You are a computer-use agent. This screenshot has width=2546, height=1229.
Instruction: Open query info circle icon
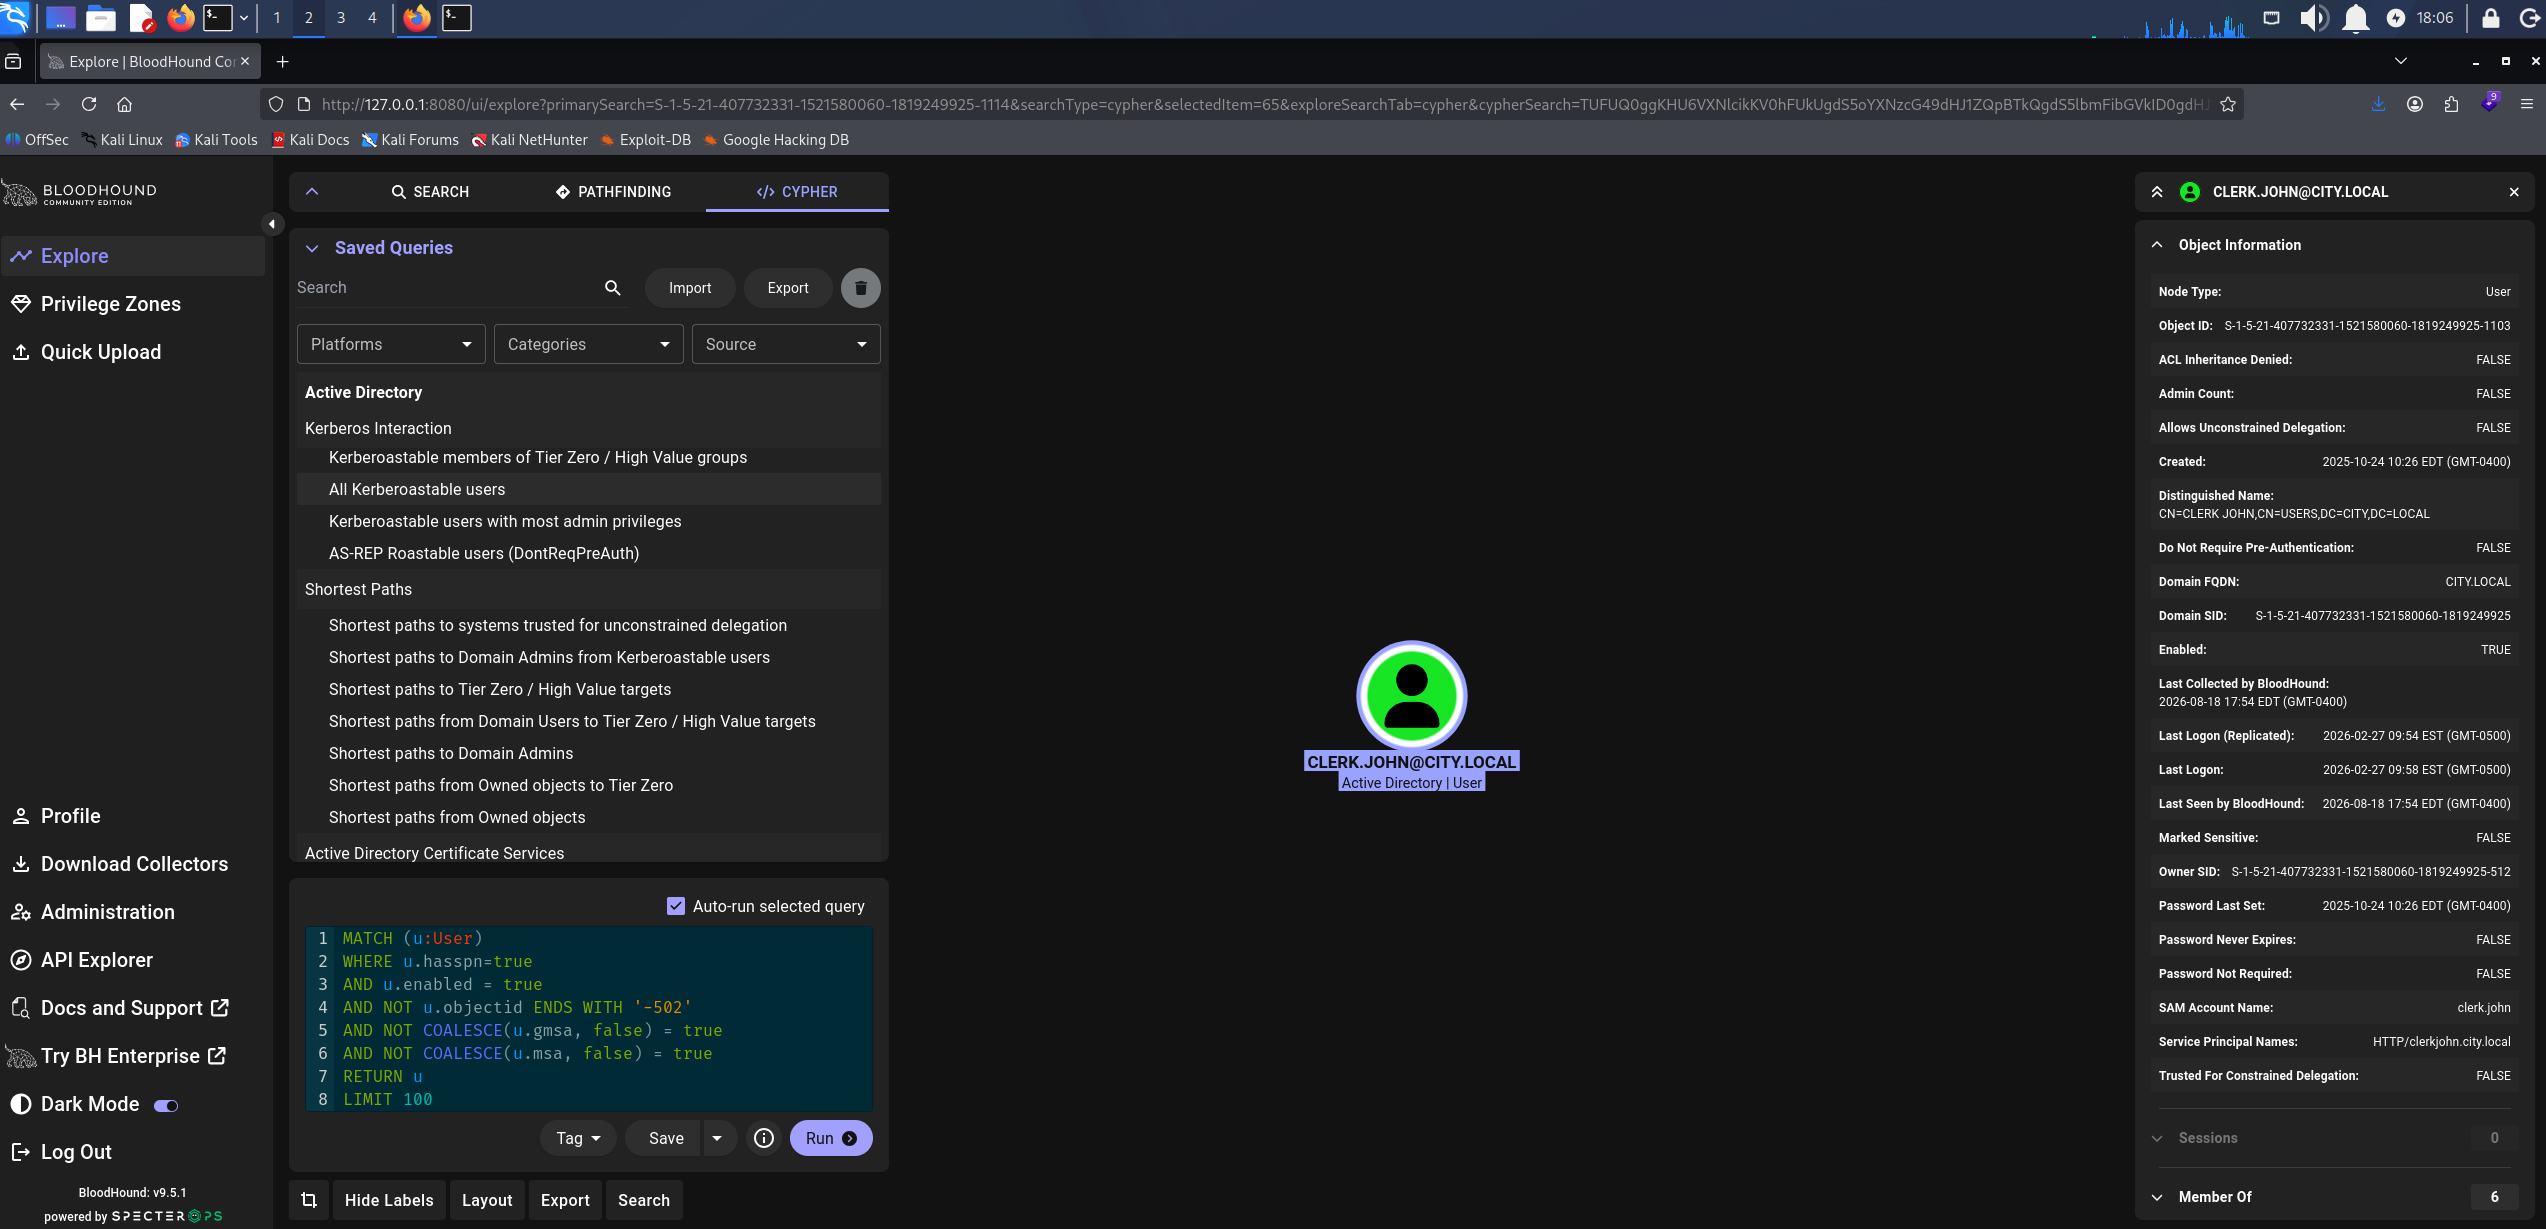(x=764, y=1138)
